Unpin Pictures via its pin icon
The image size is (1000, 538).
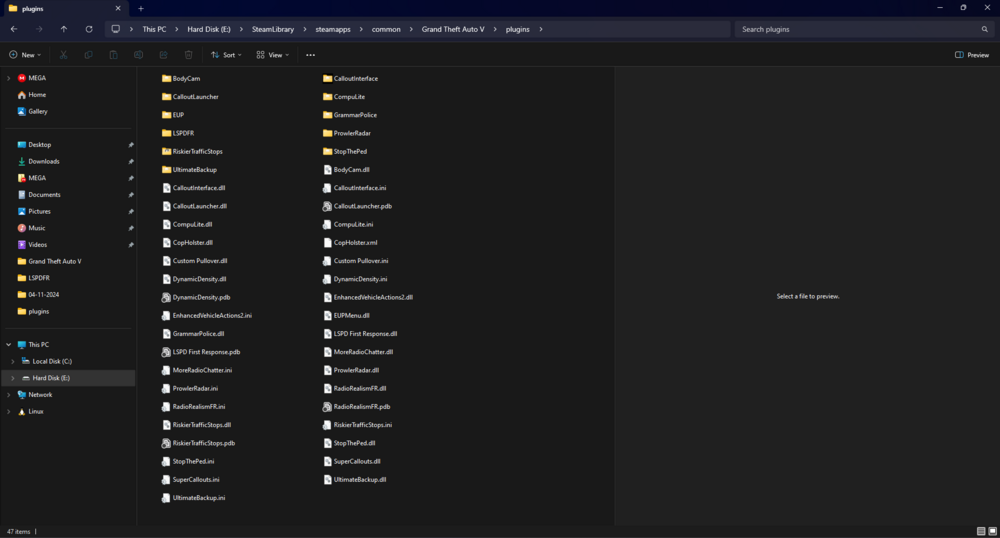tap(131, 212)
